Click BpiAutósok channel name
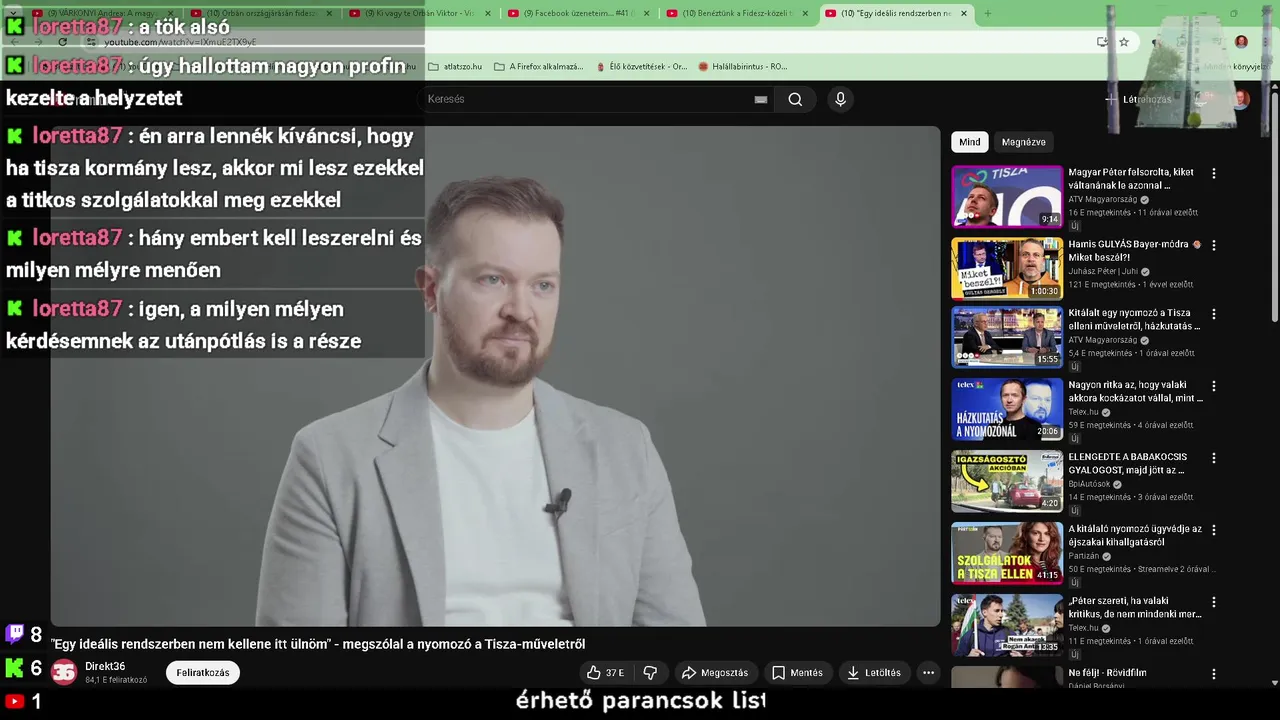1280x720 pixels. pyautogui.click(x=1089, y=484)
